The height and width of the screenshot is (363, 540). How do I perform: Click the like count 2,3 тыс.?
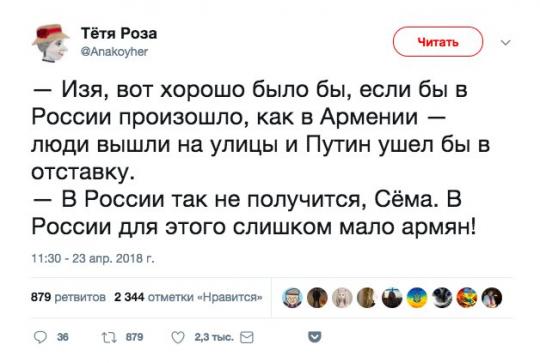tap(214, 338)
